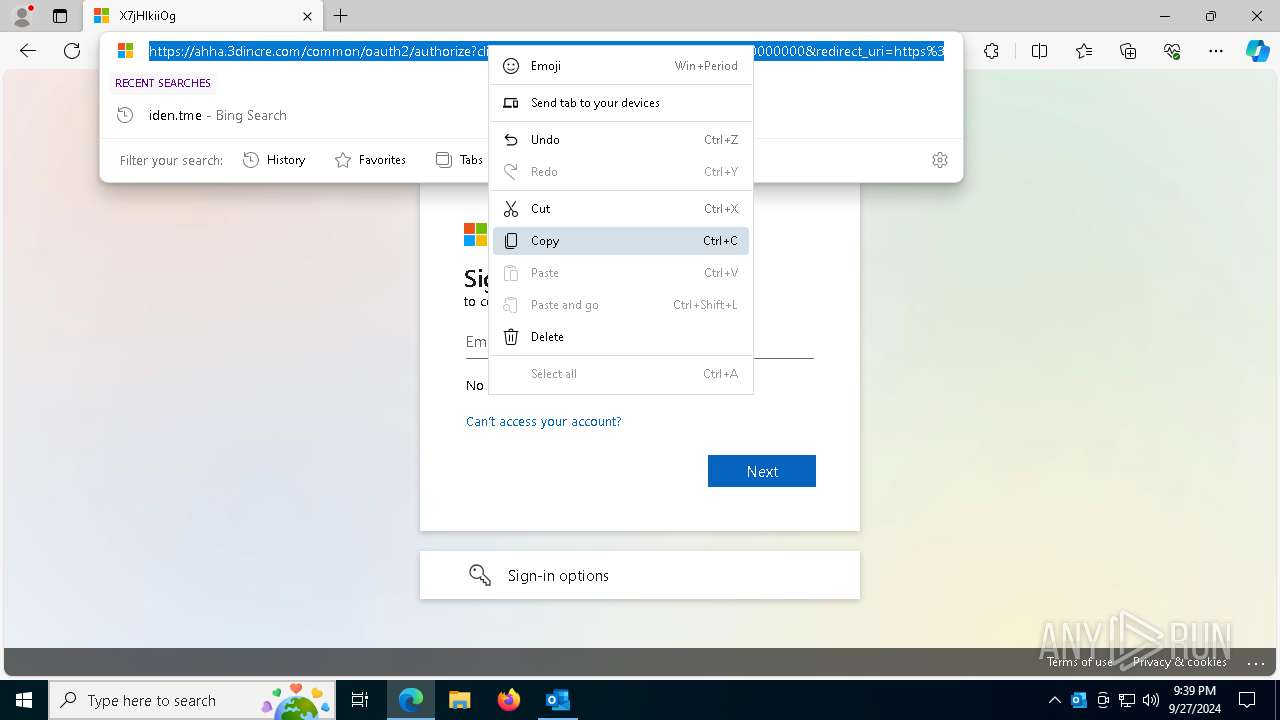Select recent search iden.tme
Screen dimensions: 1280x720
pyautogui.click(x=531, y=115)
